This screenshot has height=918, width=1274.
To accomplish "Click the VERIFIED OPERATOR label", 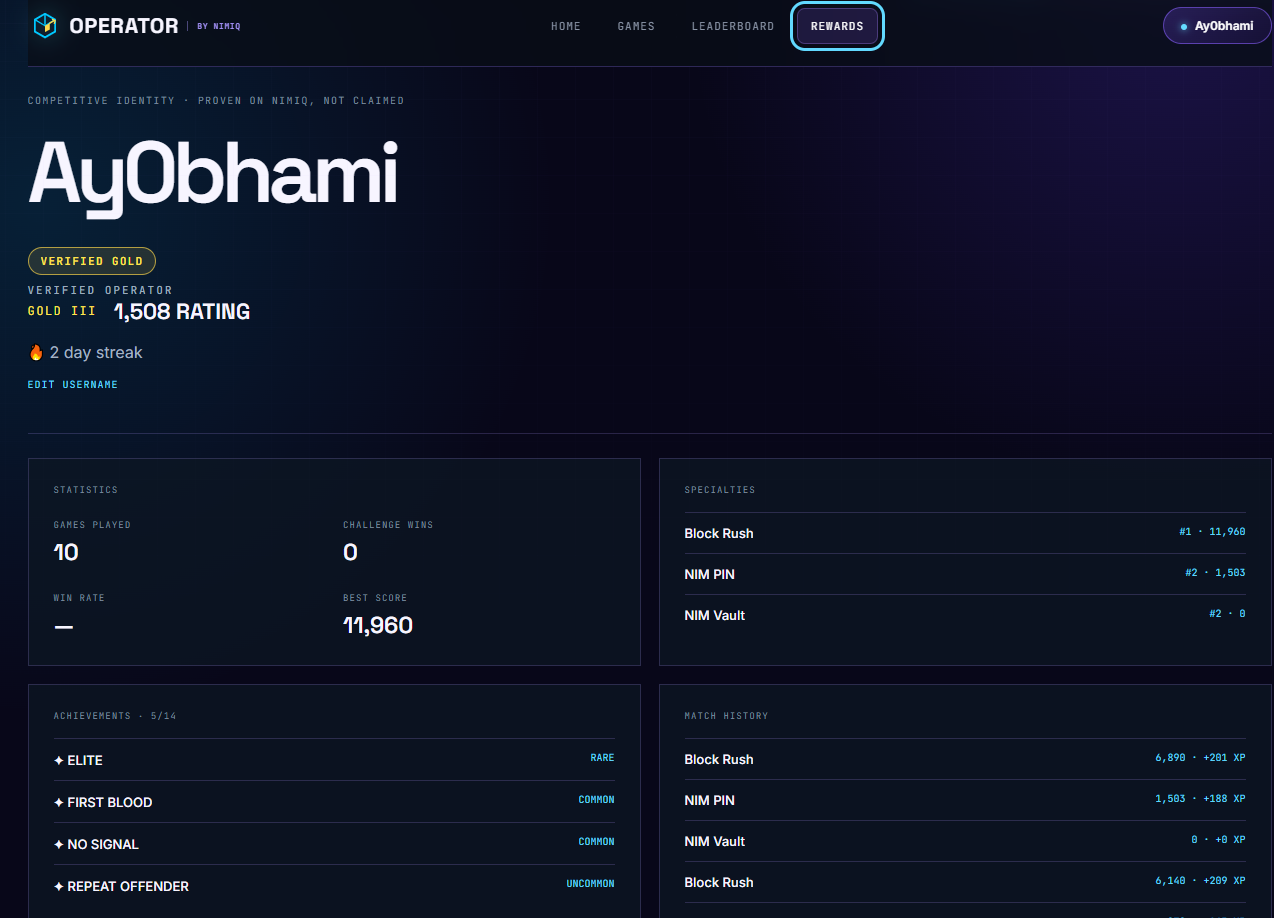I will coord(100,291).
